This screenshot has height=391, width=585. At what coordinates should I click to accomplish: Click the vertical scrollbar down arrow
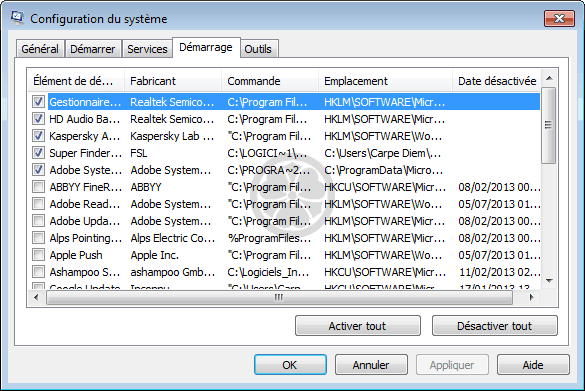pyautogui.click(x=549, y=281)
